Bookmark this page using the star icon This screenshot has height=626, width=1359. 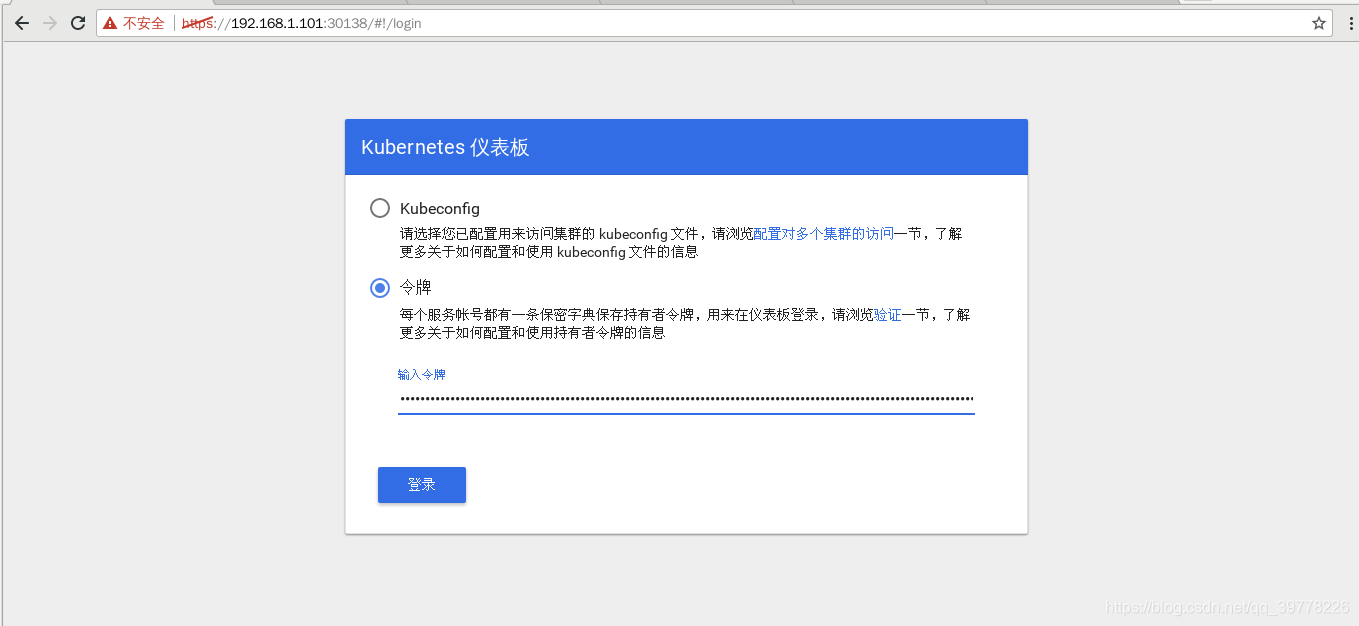pos(1318,22)
